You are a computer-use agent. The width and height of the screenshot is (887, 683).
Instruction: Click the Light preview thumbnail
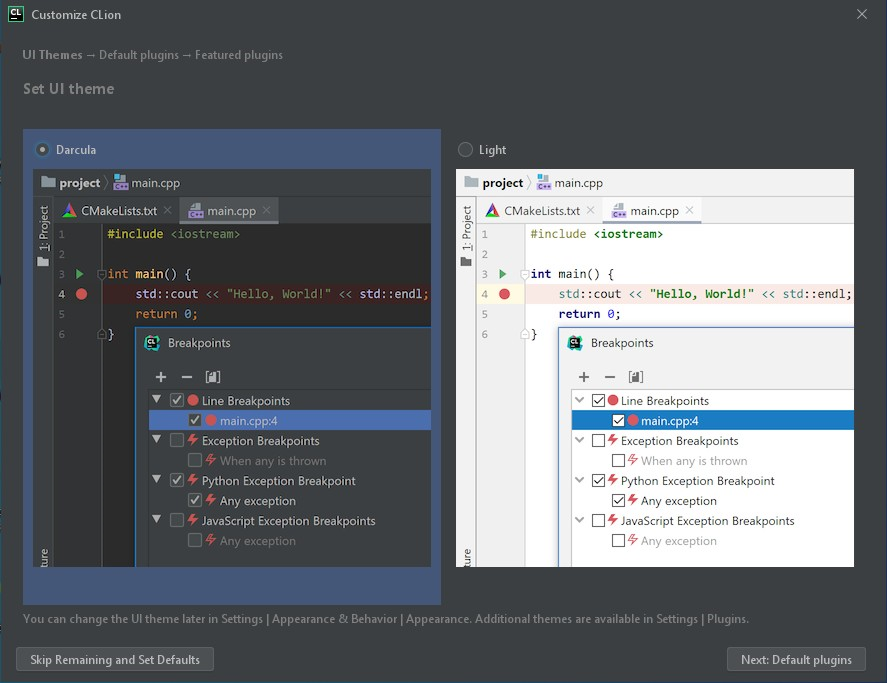pos(655,368)
